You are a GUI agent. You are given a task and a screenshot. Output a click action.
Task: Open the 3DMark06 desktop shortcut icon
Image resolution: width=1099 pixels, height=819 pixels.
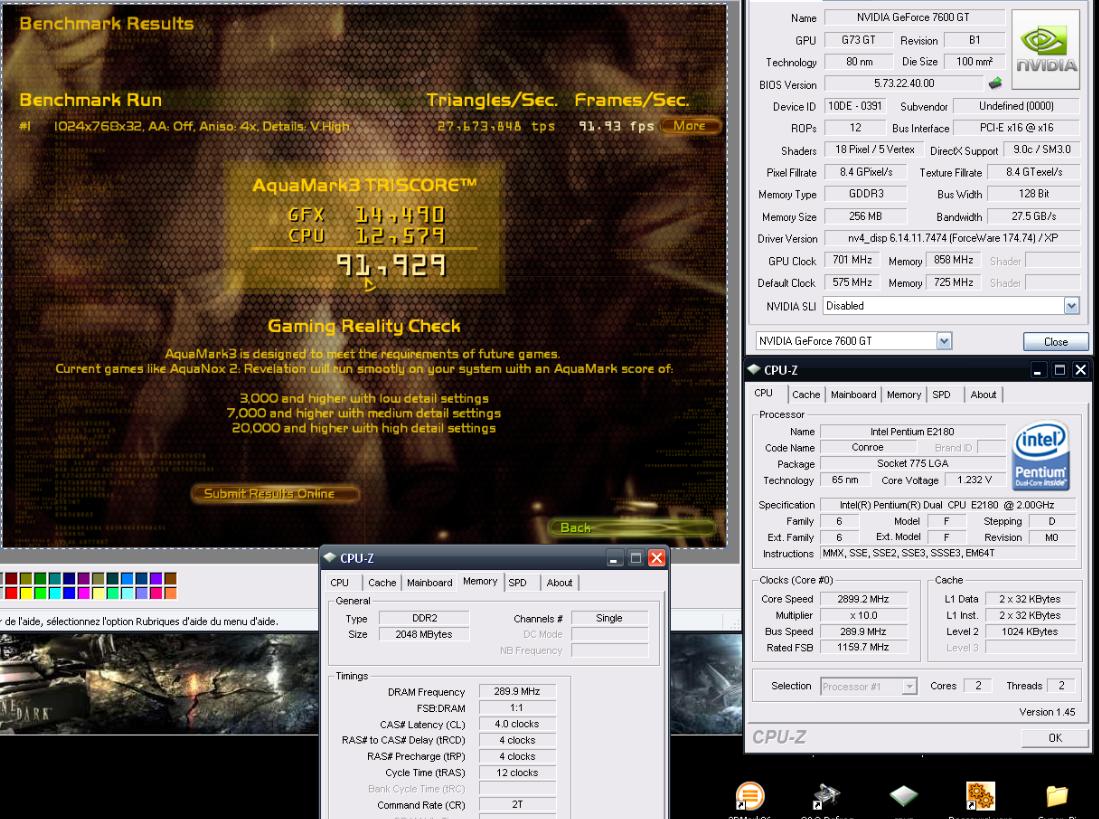749,796
